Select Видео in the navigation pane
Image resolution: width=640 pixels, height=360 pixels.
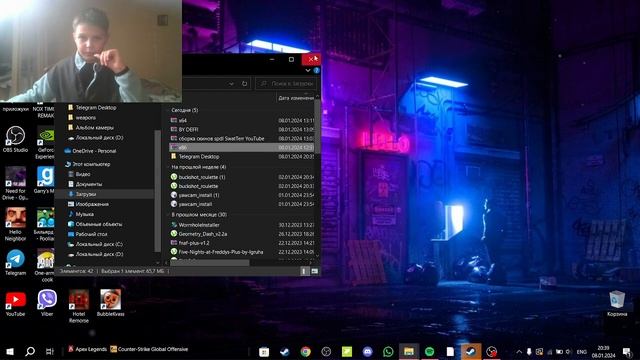click(83, 174)
